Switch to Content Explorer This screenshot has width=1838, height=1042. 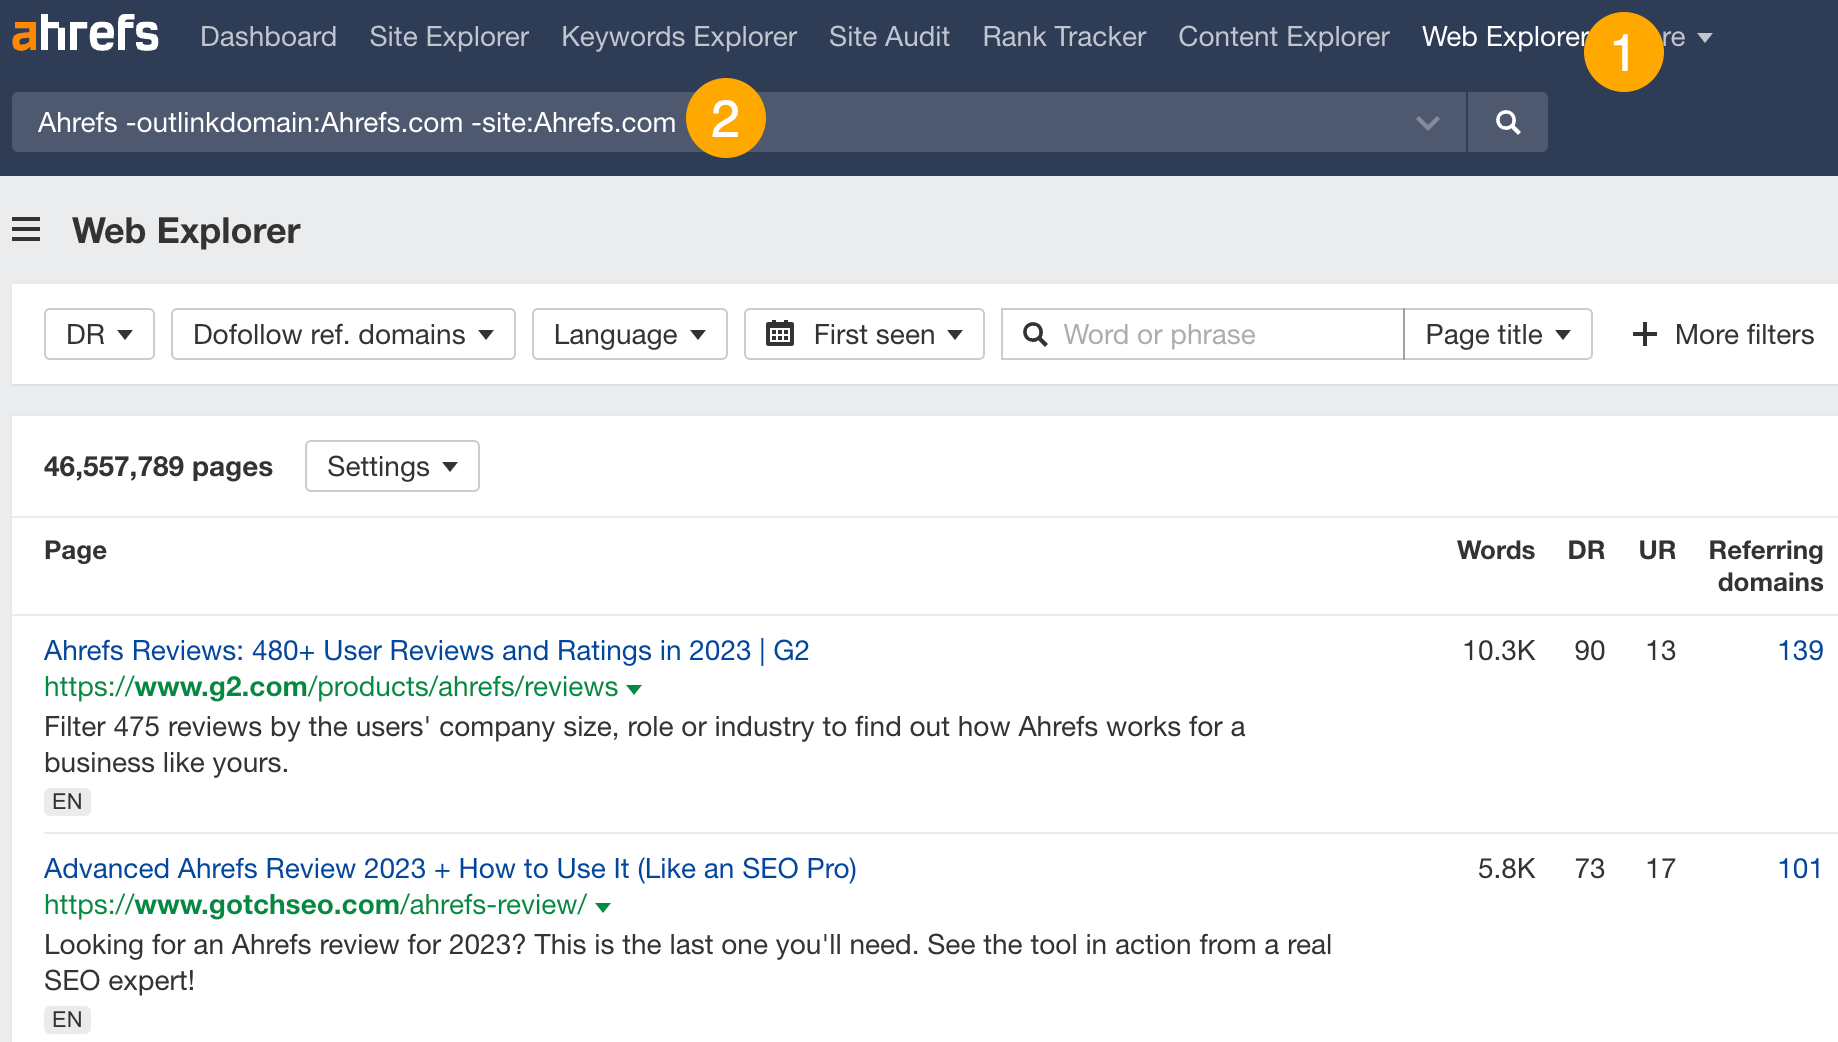click(x=1283, y=37)
